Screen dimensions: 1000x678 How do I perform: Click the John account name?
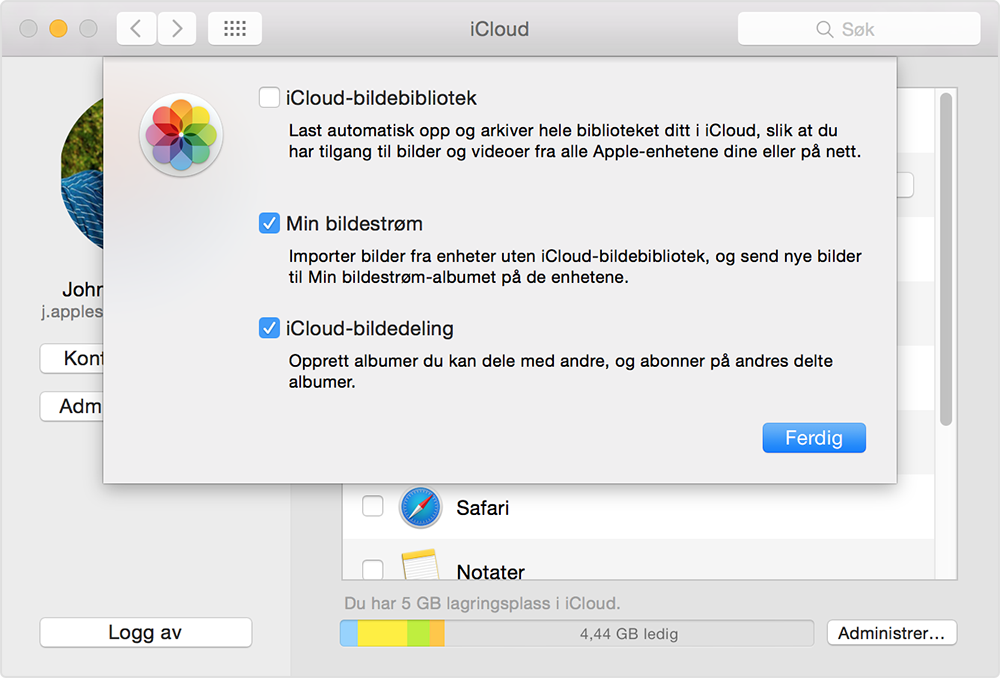[x=82, y=290]
